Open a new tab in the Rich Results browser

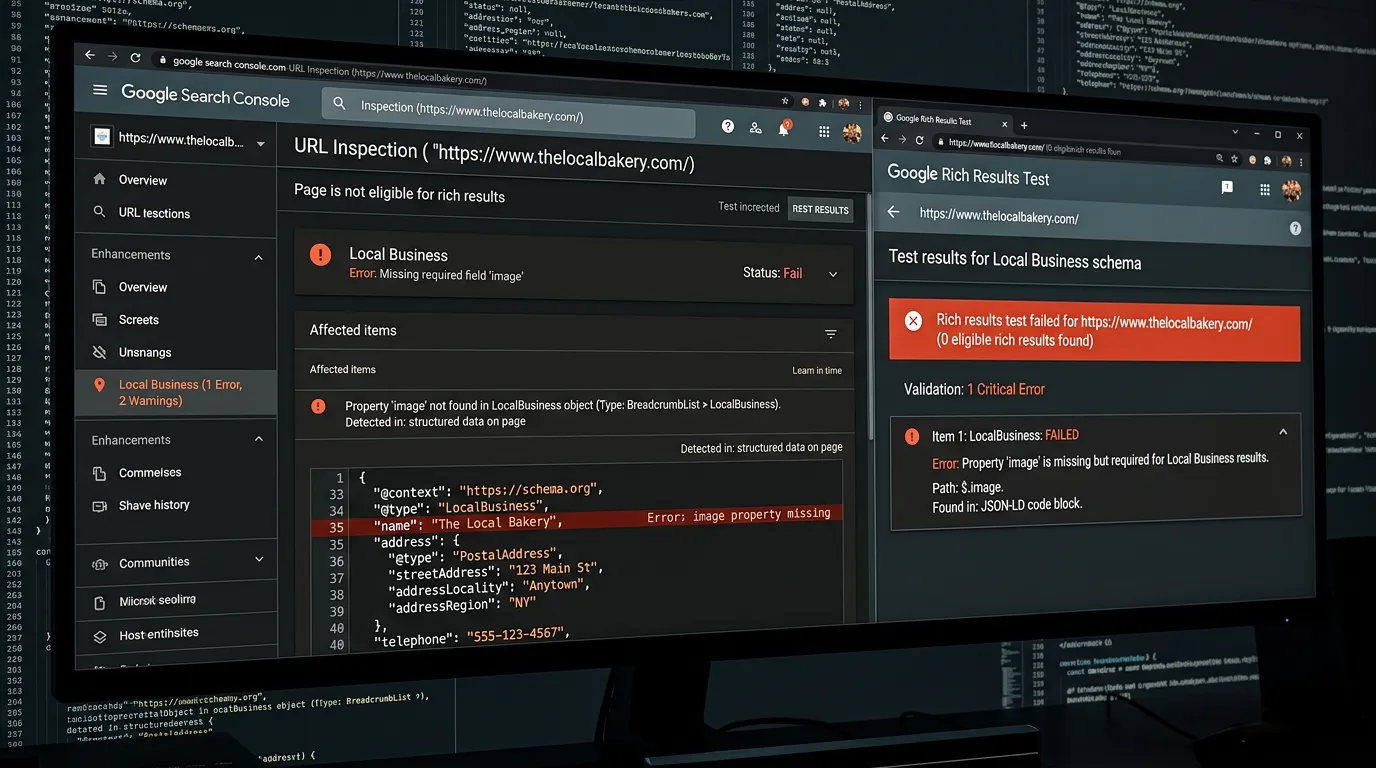pyautogui.click(x=1024, y=125)
